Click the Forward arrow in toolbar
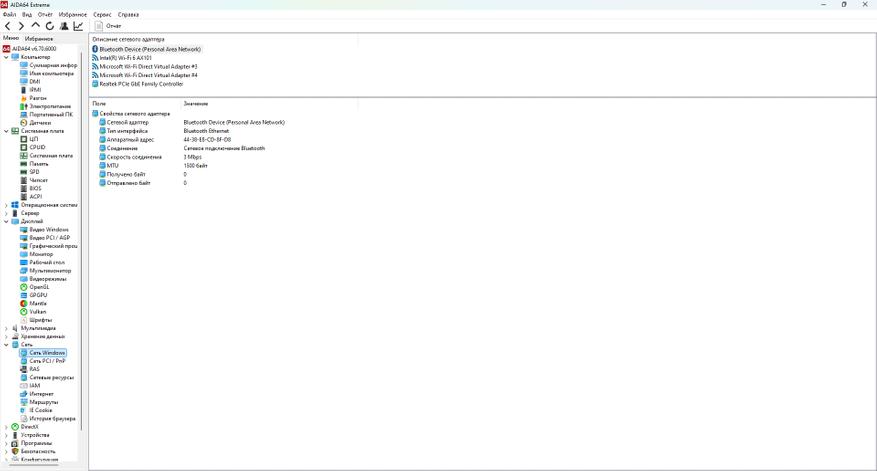Image resolution: width=877 pixels, height=471 pixels. tap(21, 26)
